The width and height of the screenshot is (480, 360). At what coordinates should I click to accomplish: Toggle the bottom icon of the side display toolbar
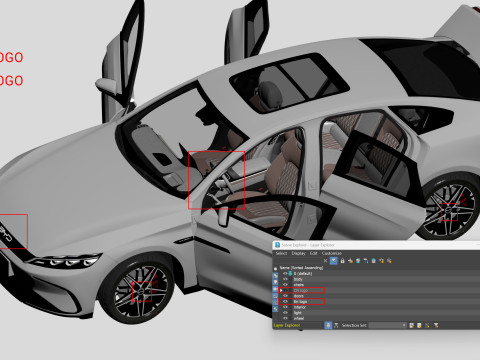coord(275,309)
